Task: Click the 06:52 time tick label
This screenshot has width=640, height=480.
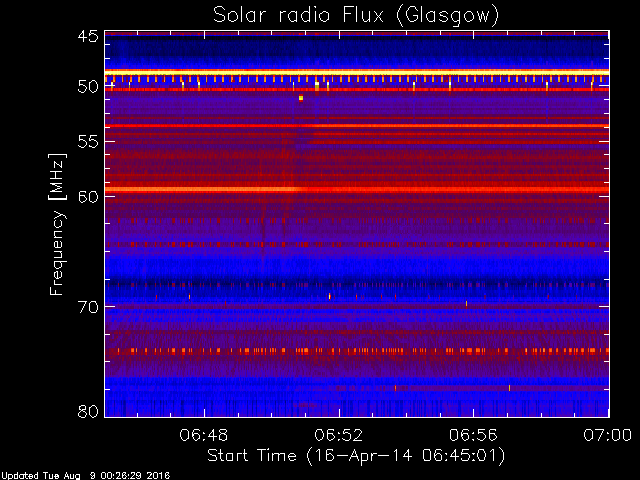Action: (x=338, y=435)
